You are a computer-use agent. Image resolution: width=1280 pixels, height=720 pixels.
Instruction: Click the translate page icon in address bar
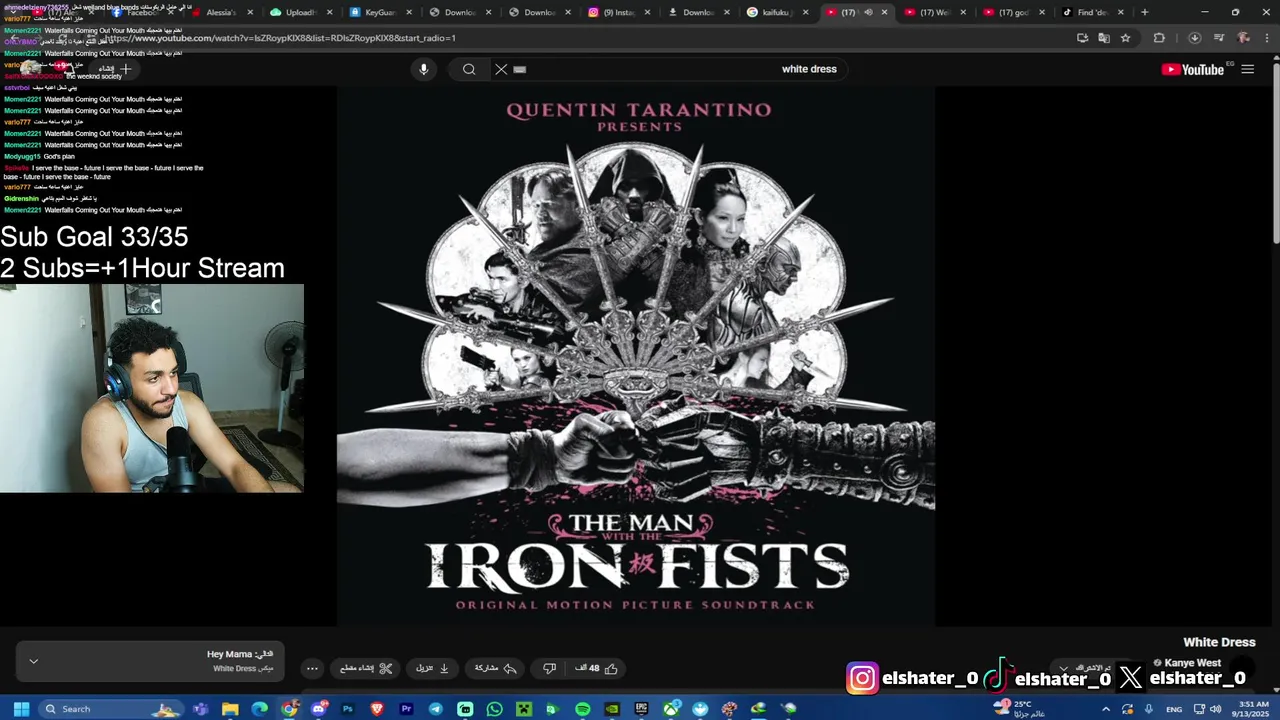(x=1103, y=38)
